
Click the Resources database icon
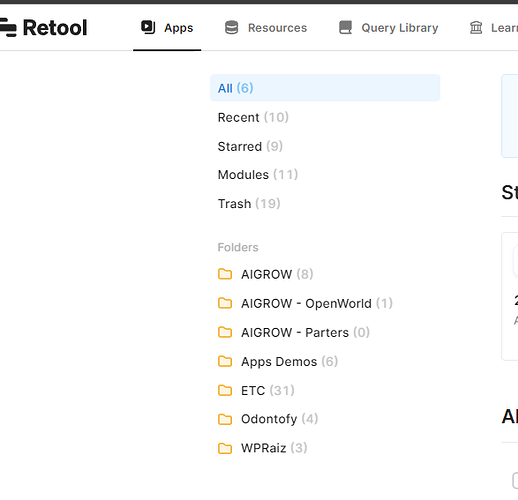(231, 27)
